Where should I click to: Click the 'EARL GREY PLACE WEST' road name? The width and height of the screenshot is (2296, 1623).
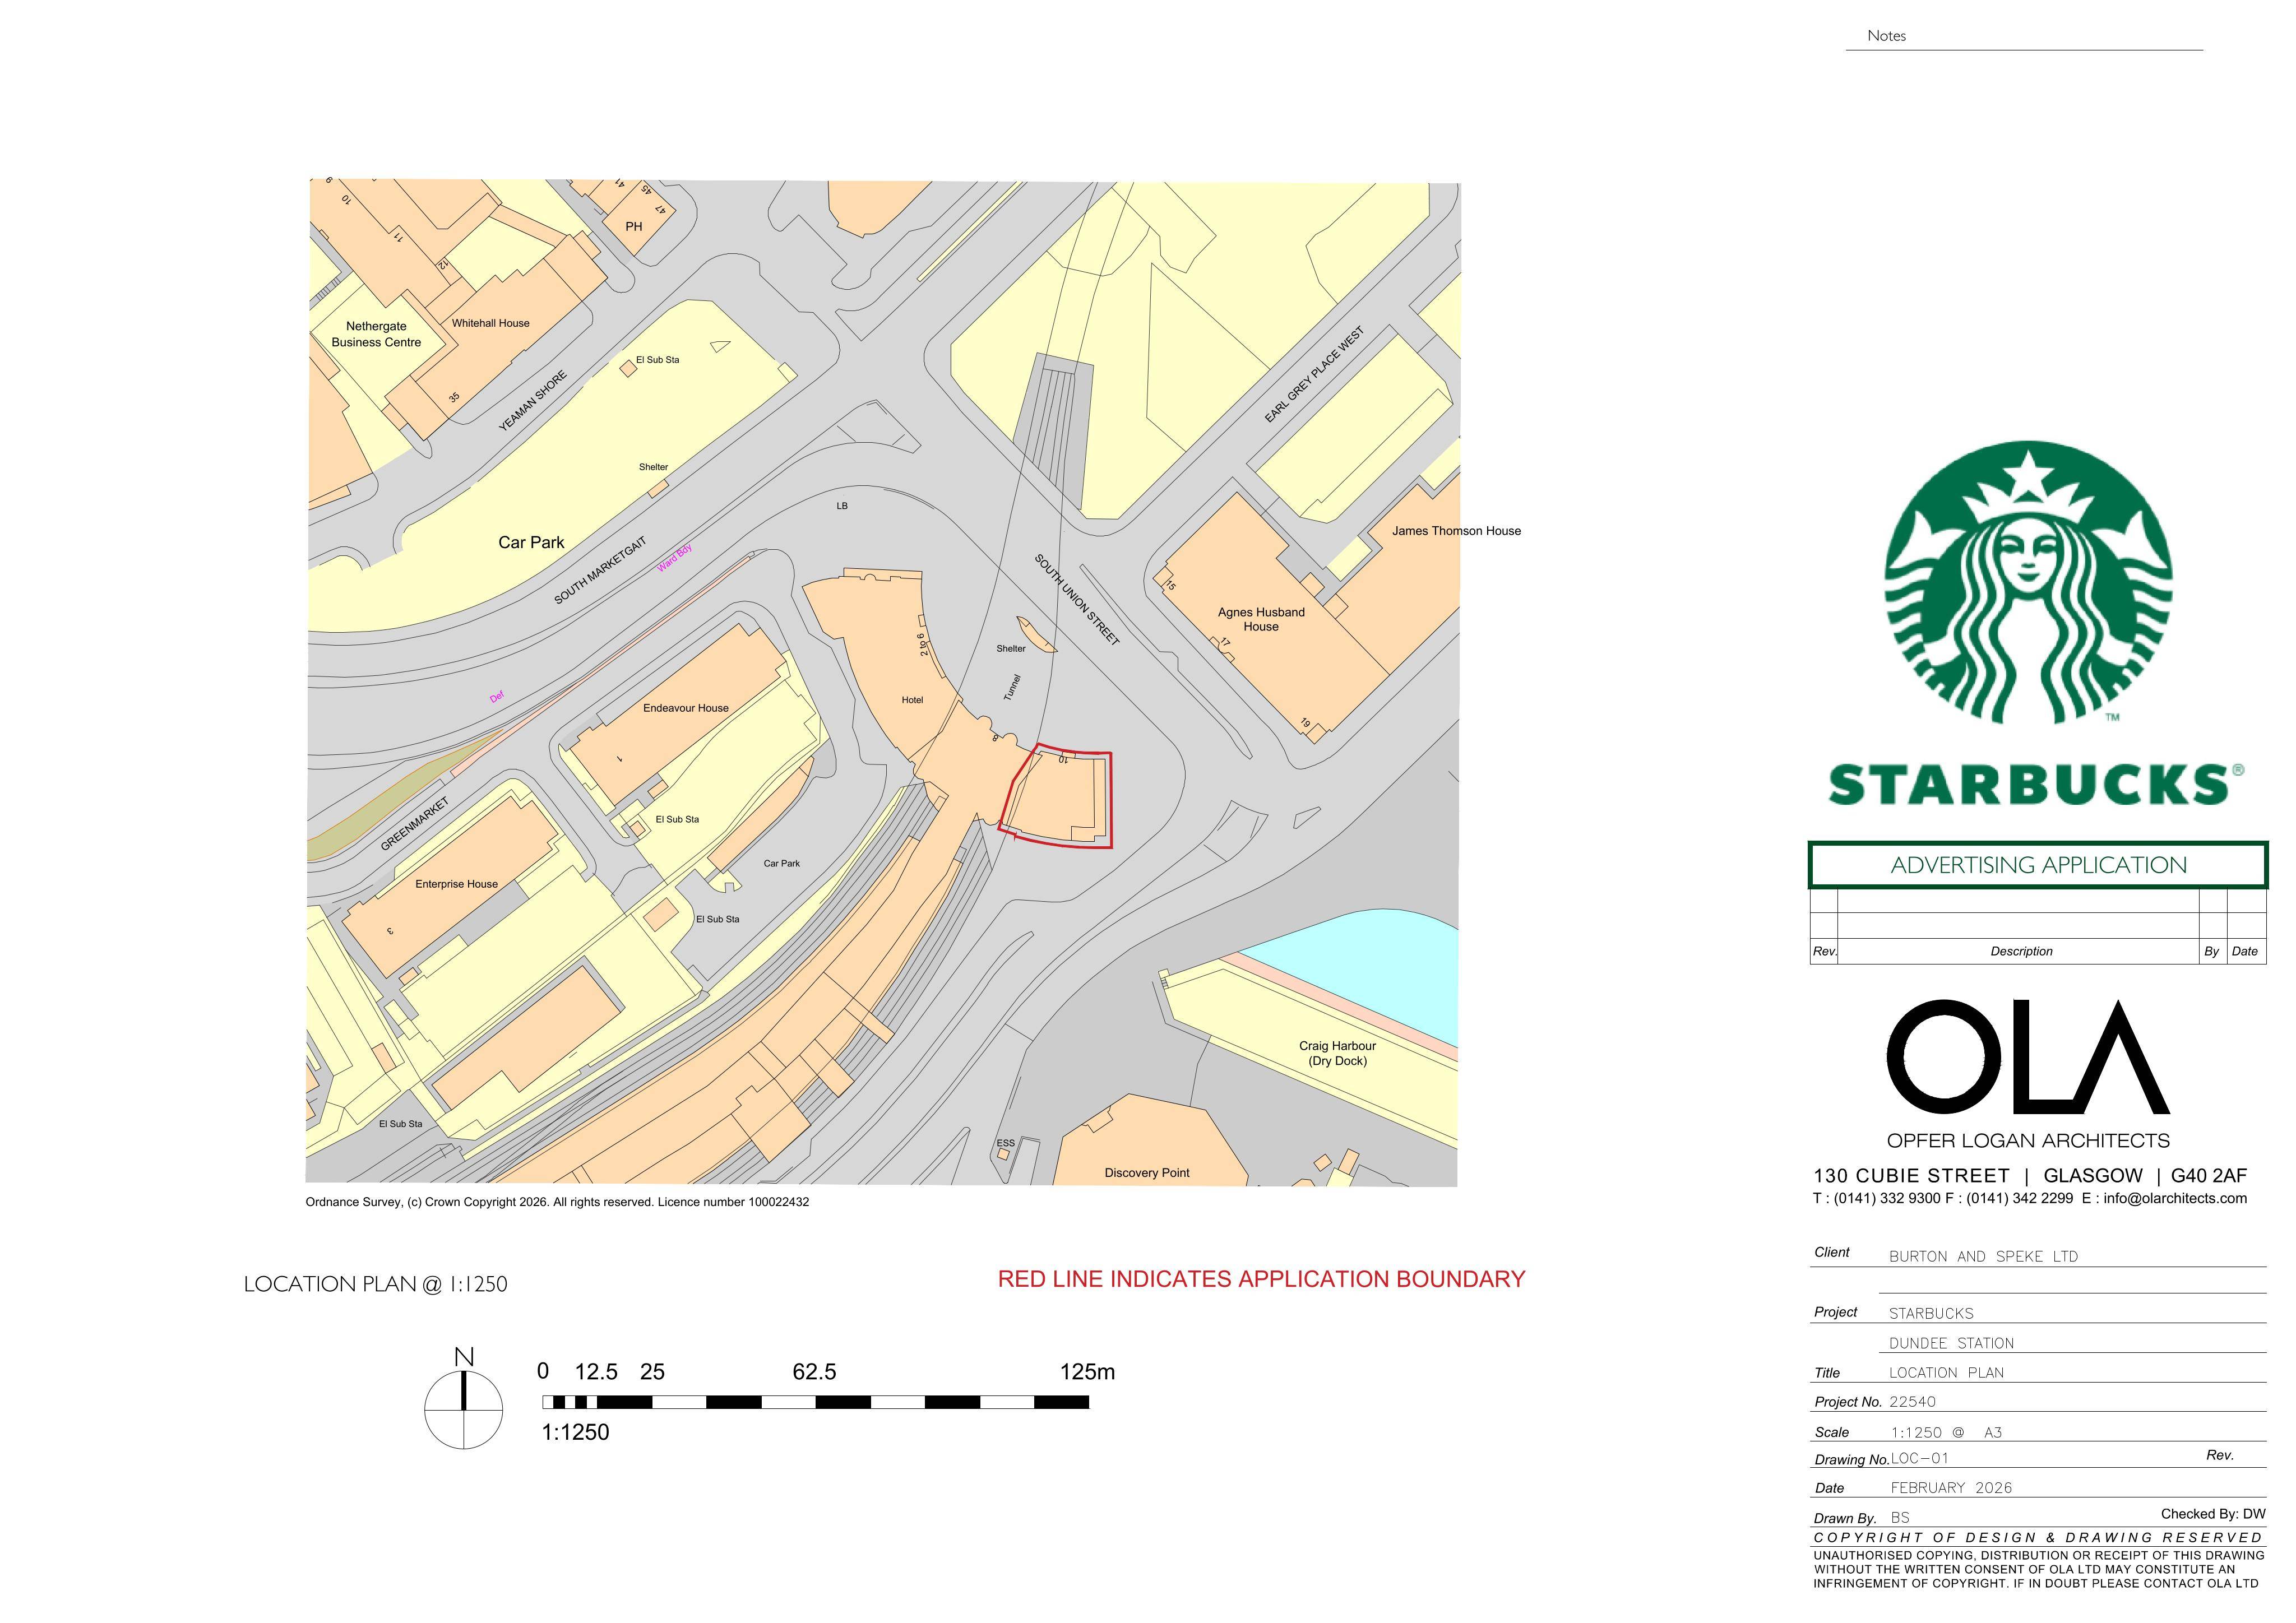click(1314, 374)
